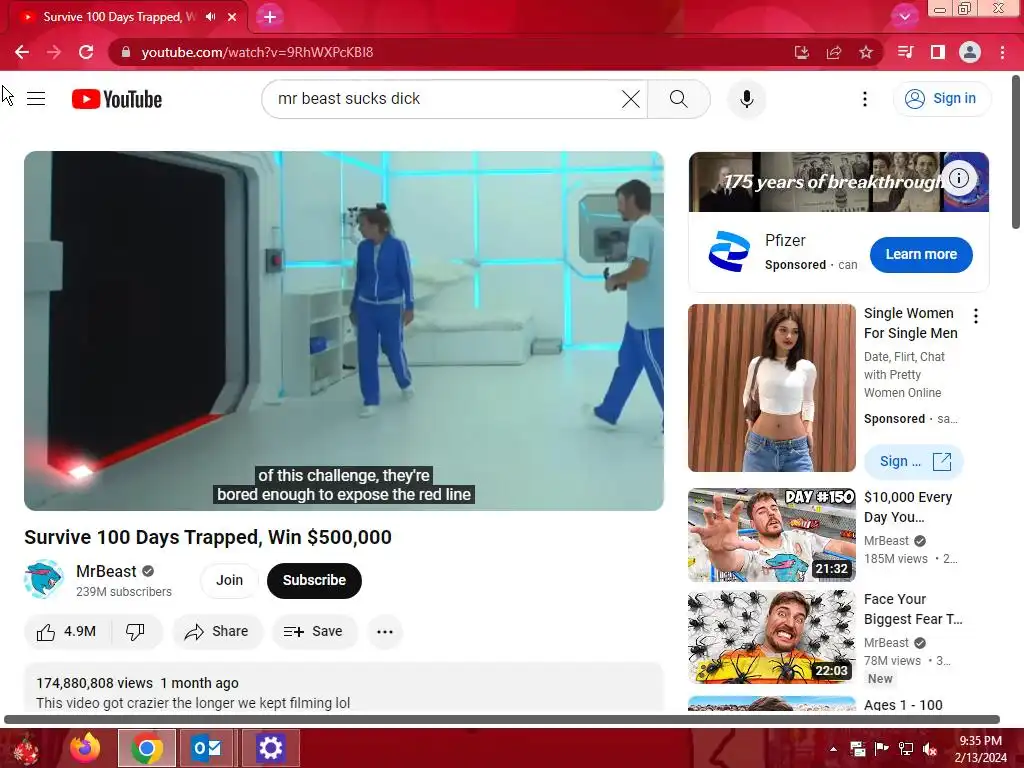Save the video to a playlist
Screen dimensions: 1024x768
point(314,632)
